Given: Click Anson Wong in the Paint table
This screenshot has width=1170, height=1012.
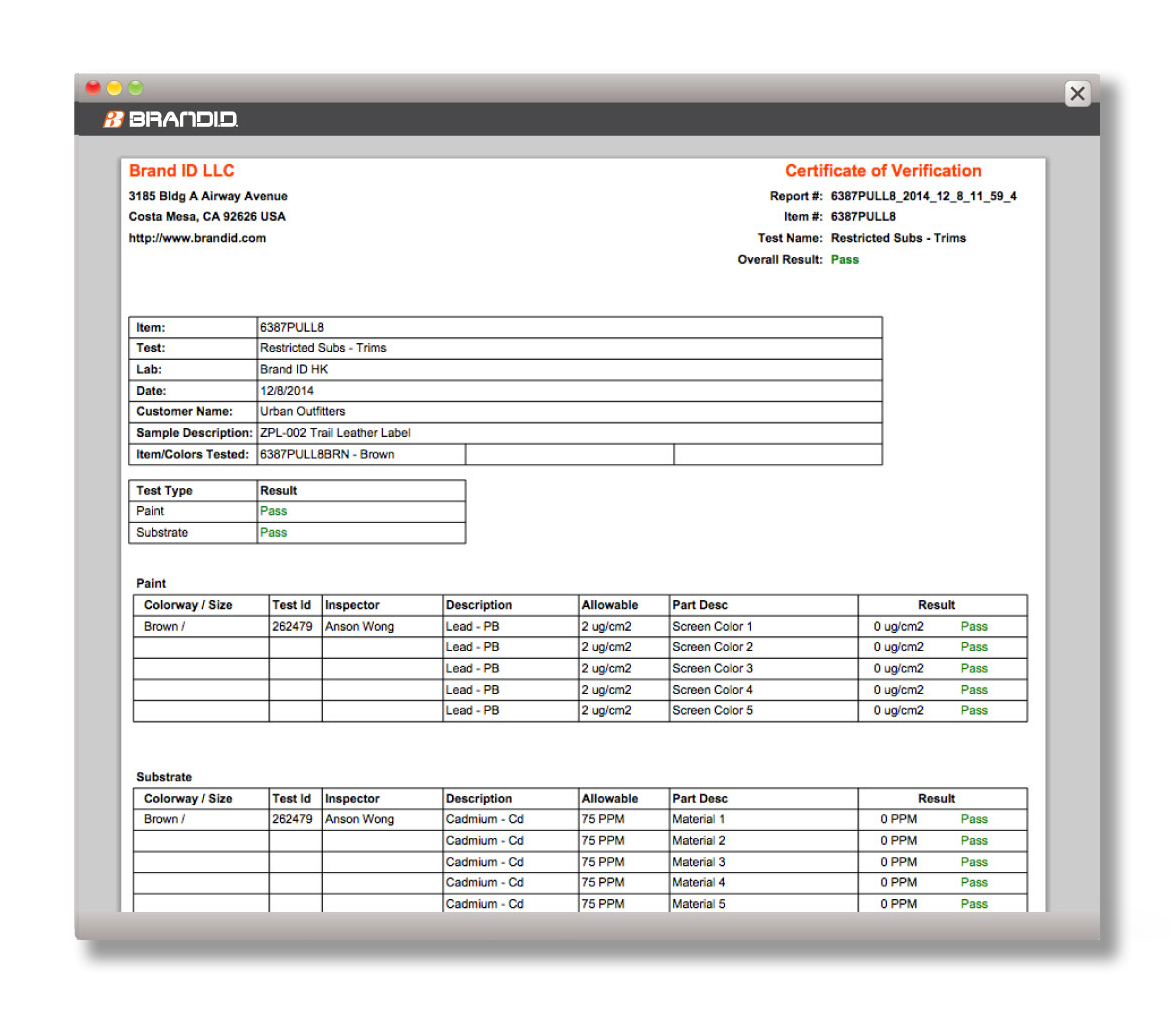Looking at the screenshot, I should coord(359,627).
